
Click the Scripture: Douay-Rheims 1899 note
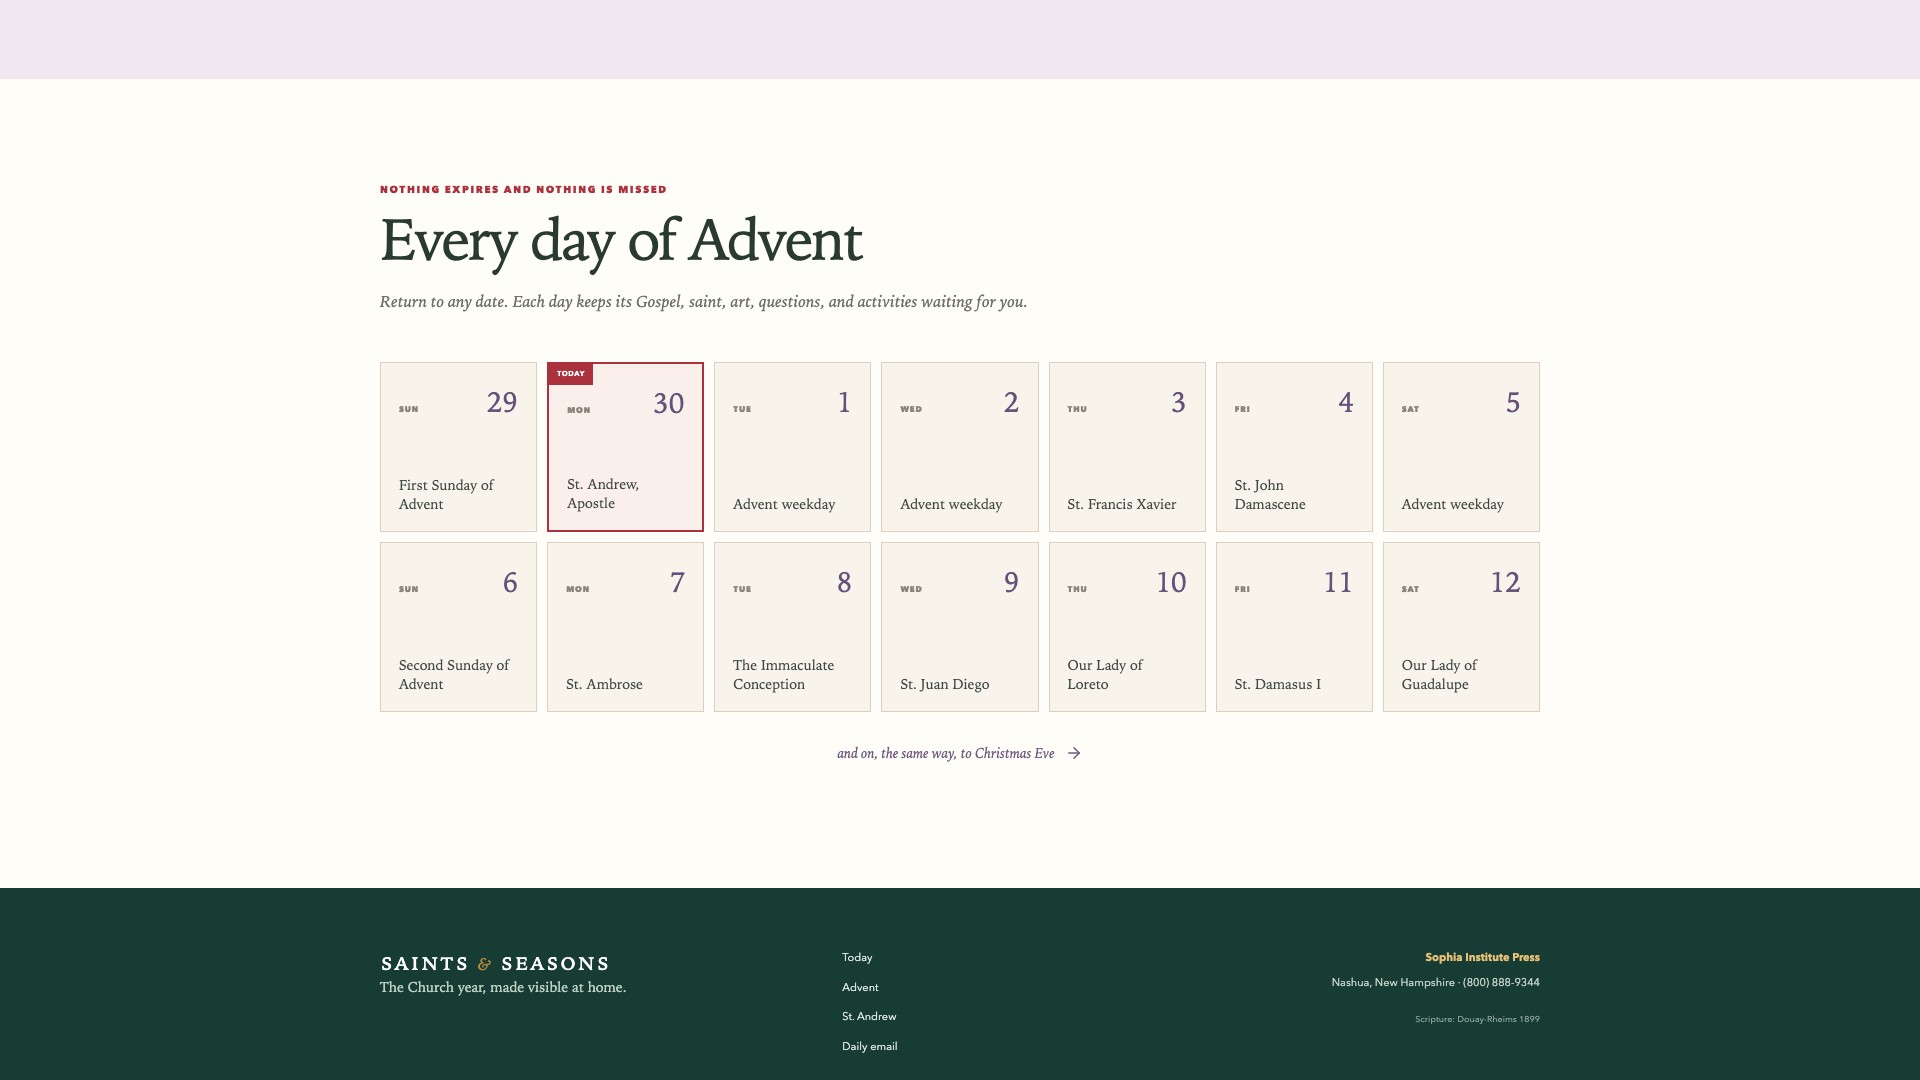click(1477, 1019)
